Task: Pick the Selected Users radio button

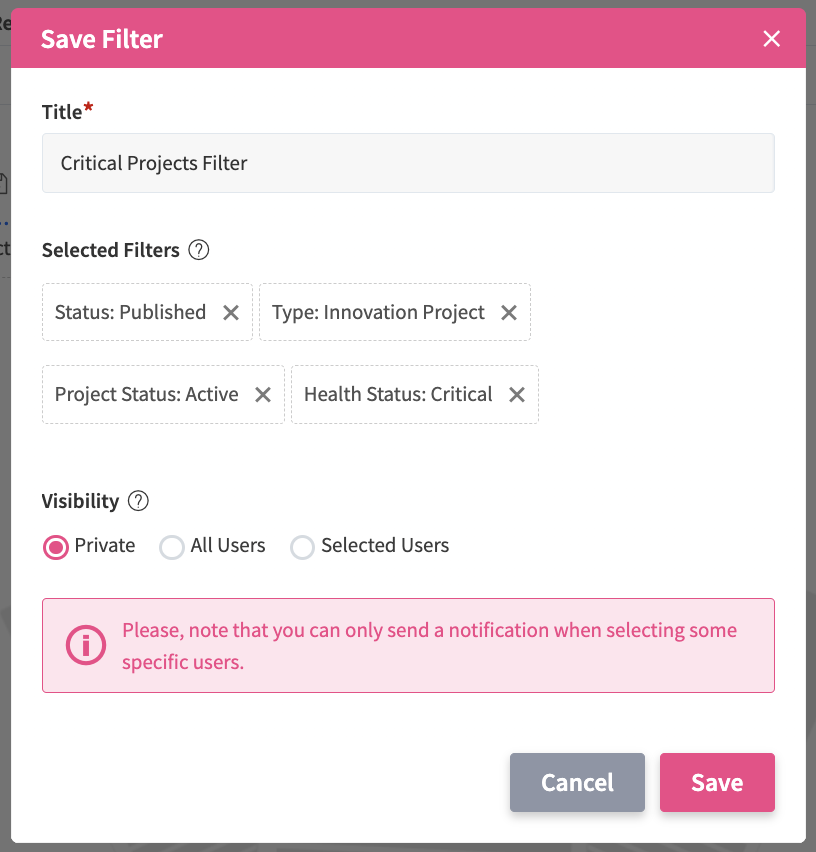Action: (302, 547)
